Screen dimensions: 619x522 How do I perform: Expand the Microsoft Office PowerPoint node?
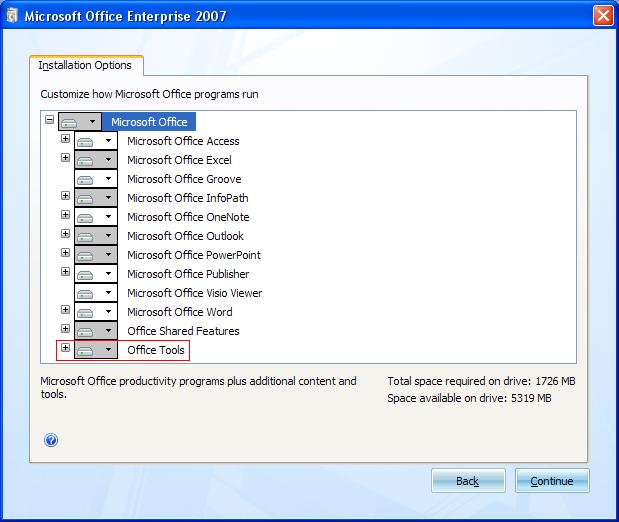tap(65, 254)
